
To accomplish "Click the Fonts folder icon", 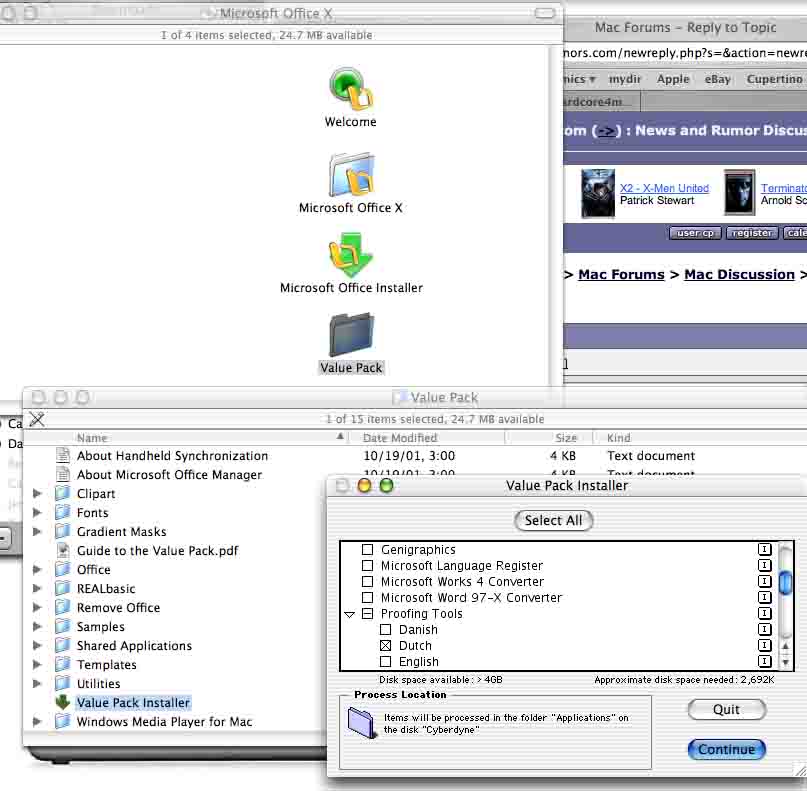I will tap(63, 512).
